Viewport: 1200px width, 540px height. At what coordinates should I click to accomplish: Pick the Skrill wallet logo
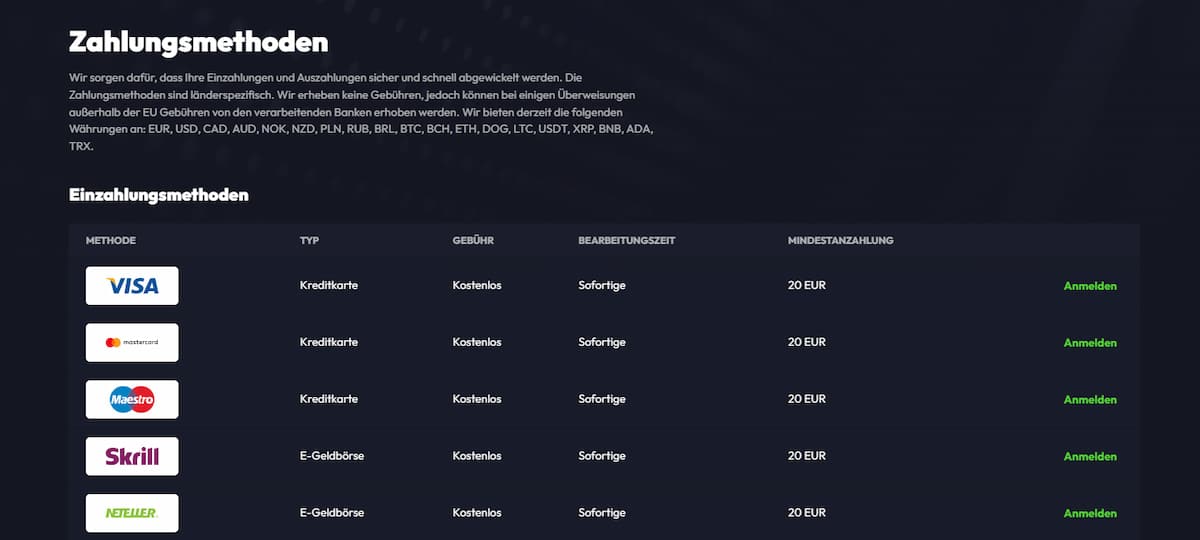click(x=132, y=457)
